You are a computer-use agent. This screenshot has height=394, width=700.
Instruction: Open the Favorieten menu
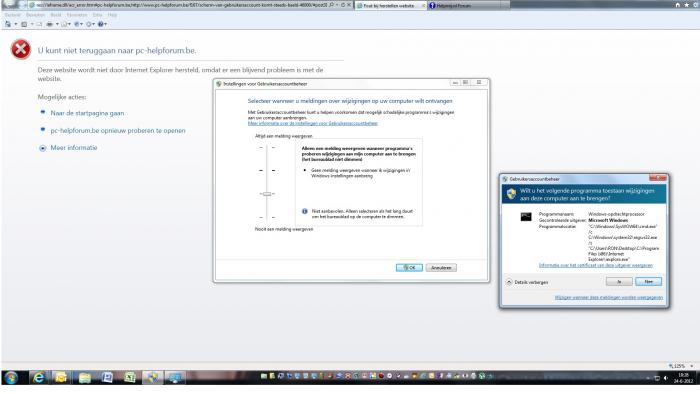[77, 15]
